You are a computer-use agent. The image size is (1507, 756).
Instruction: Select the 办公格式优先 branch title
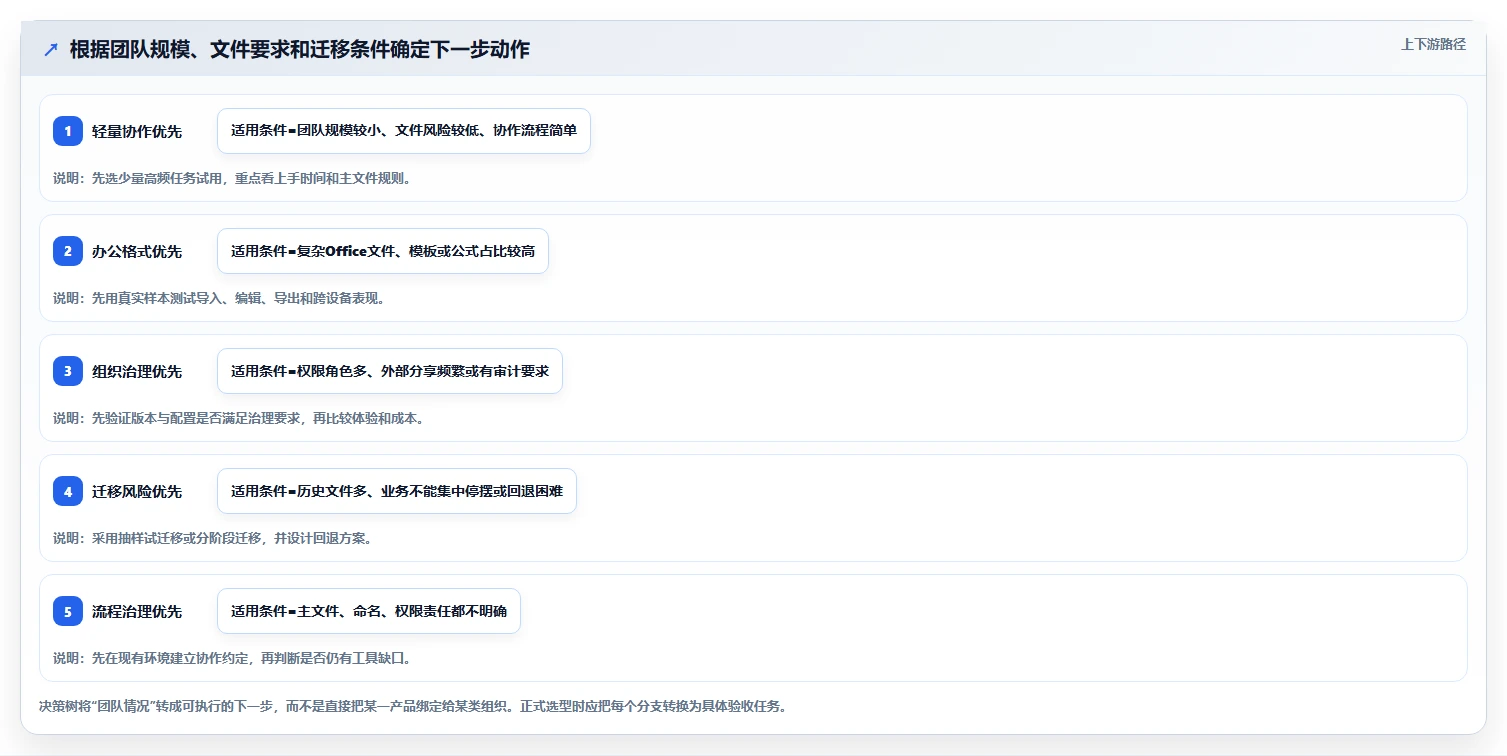(137, 251)
